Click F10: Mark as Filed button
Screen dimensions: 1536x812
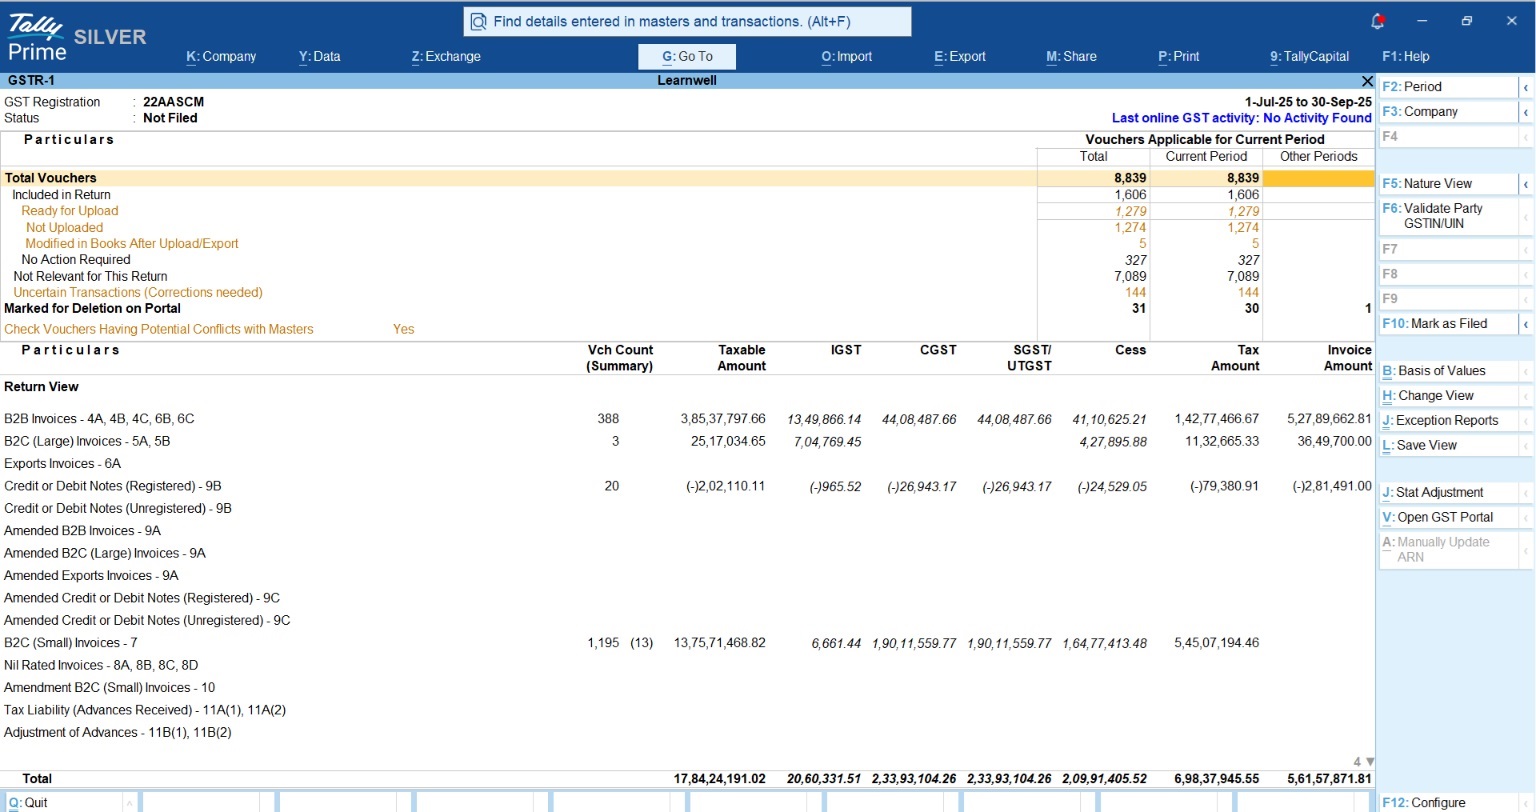(1449, 323)
